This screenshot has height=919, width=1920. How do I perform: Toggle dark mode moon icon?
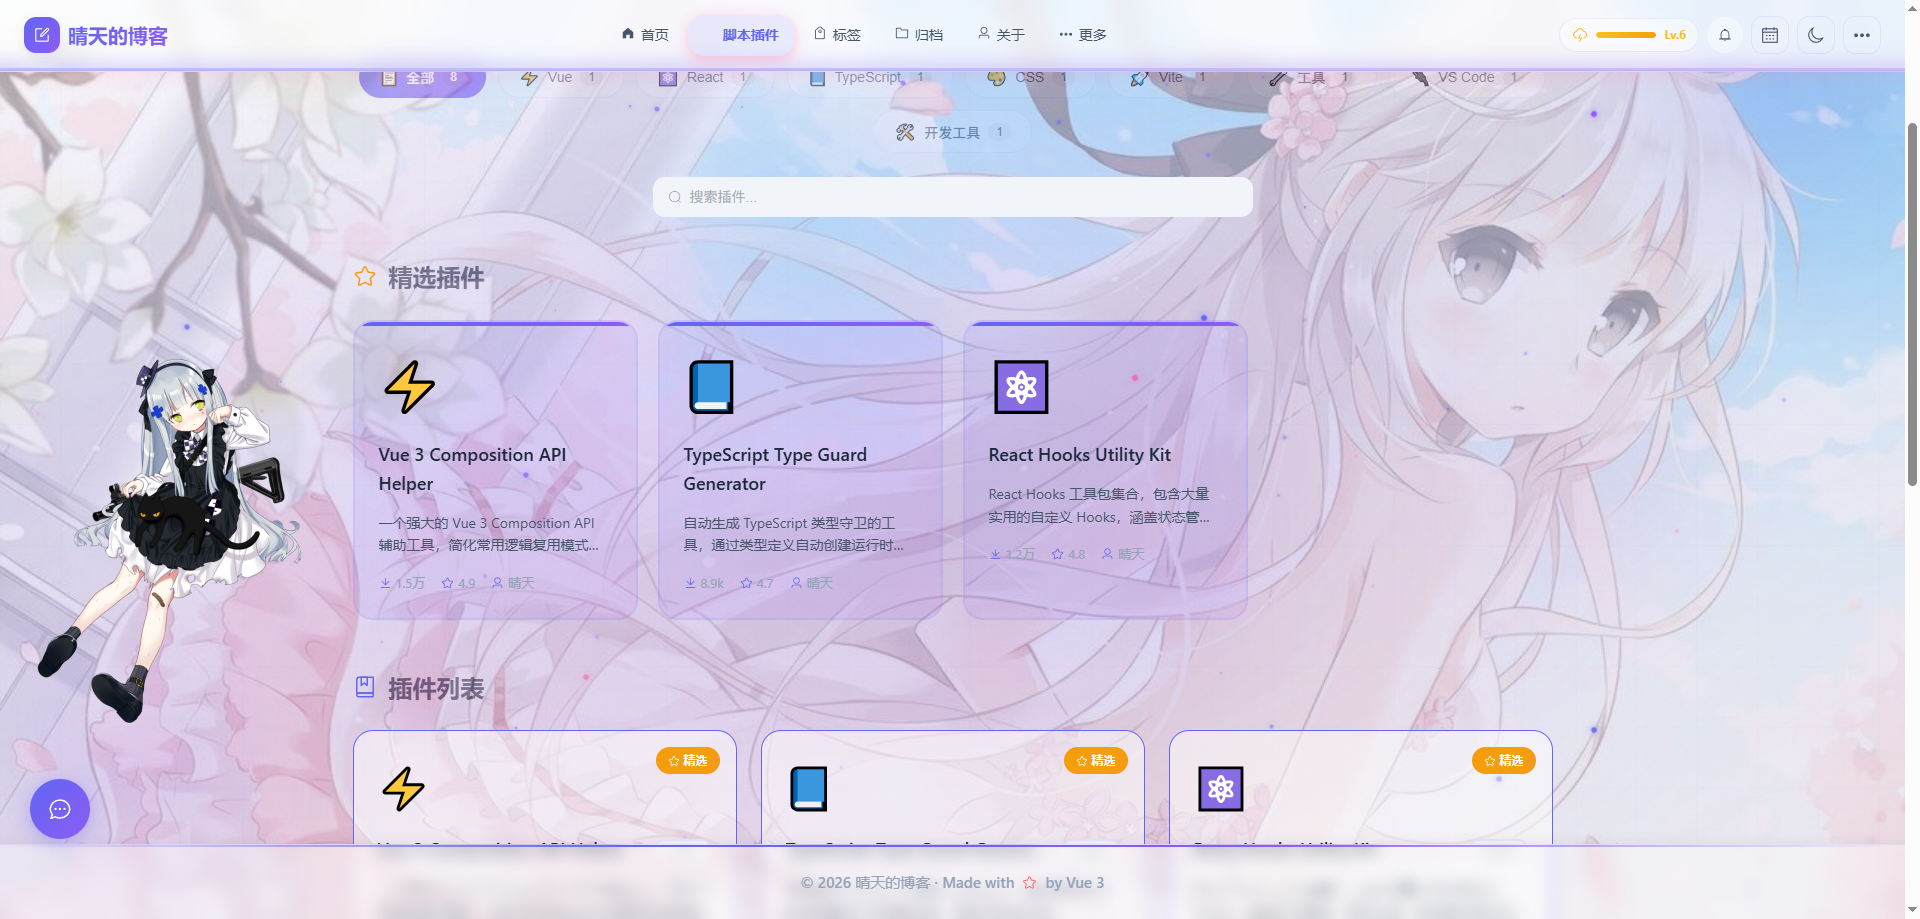(1816, 35)
